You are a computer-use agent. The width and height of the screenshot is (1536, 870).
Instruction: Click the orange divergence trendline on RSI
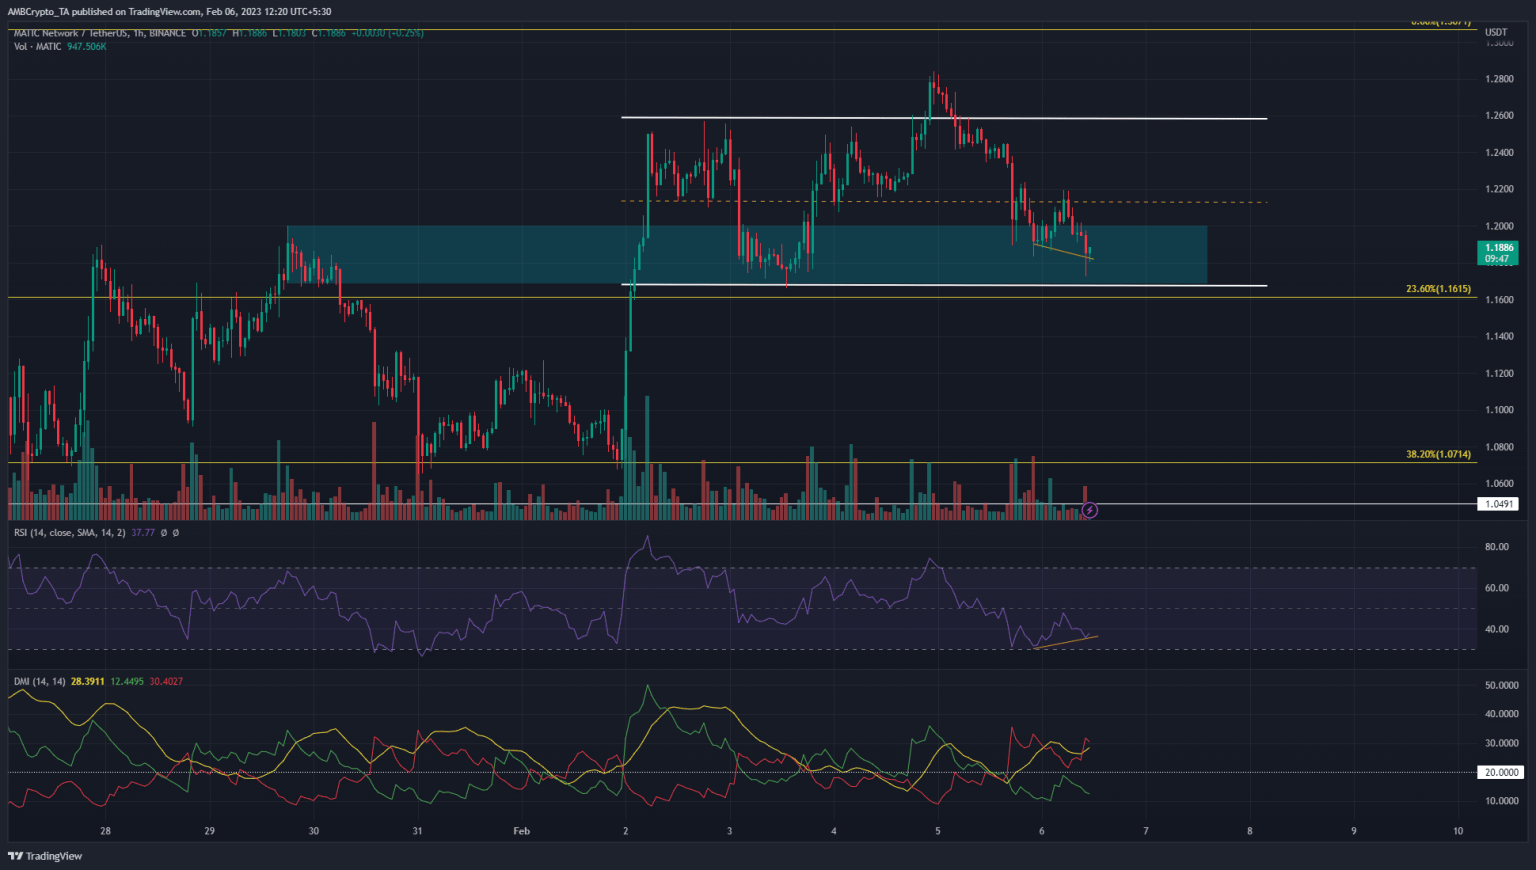click(x=1065, y=642)
